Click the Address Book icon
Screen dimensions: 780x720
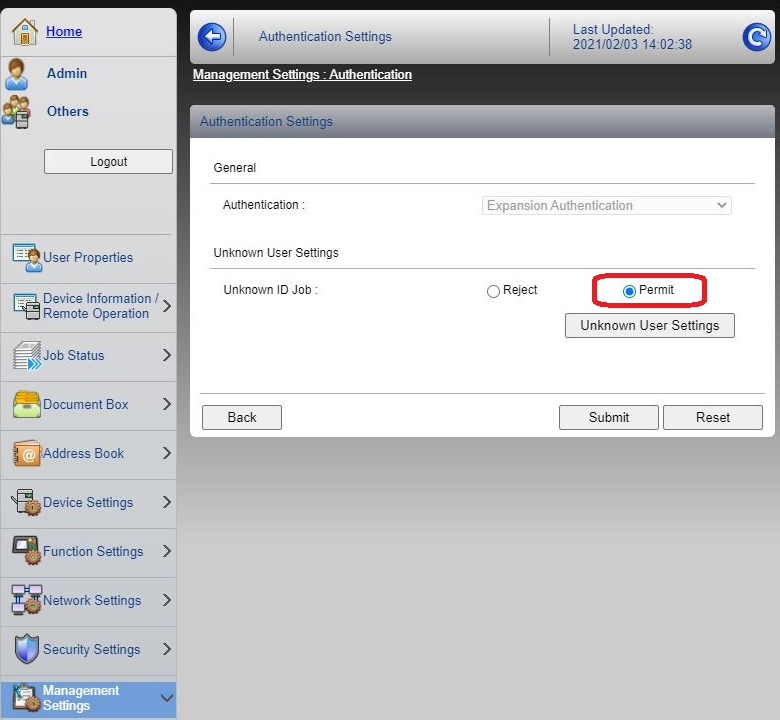tap(26, 454)
